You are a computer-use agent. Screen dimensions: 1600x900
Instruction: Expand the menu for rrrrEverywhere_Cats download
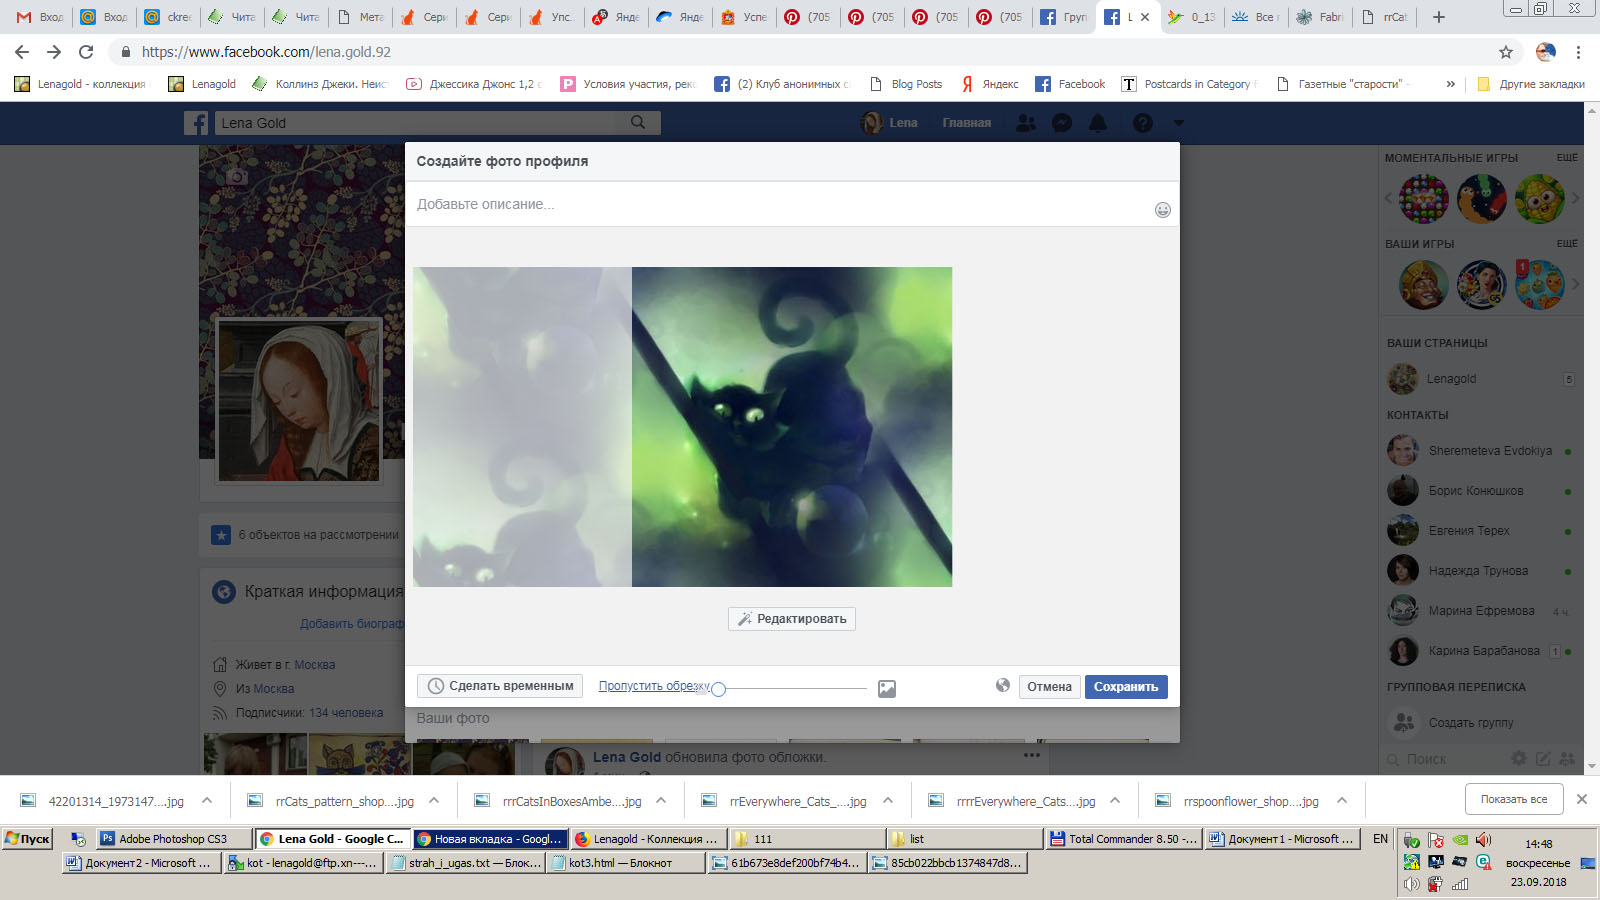1115,800
